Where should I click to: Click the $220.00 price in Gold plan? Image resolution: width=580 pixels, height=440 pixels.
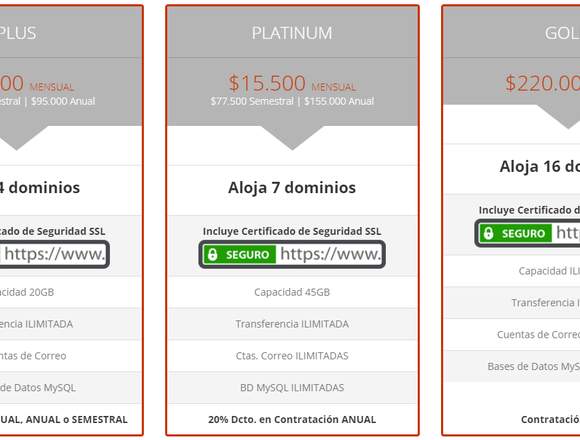[543, 84]
